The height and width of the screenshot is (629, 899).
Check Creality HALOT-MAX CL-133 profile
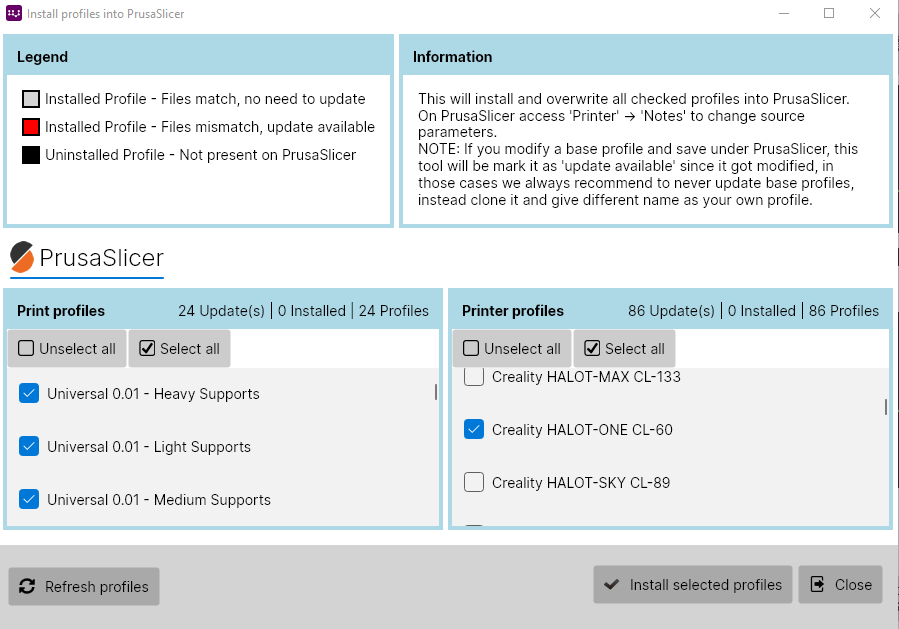pos(474,377)
